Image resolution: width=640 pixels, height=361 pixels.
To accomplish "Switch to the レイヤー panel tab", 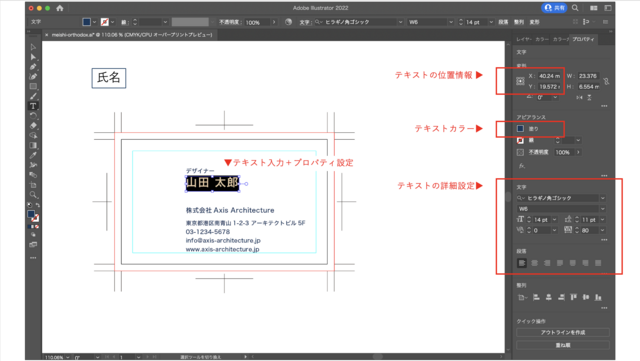I will click(x=523, y=39).
